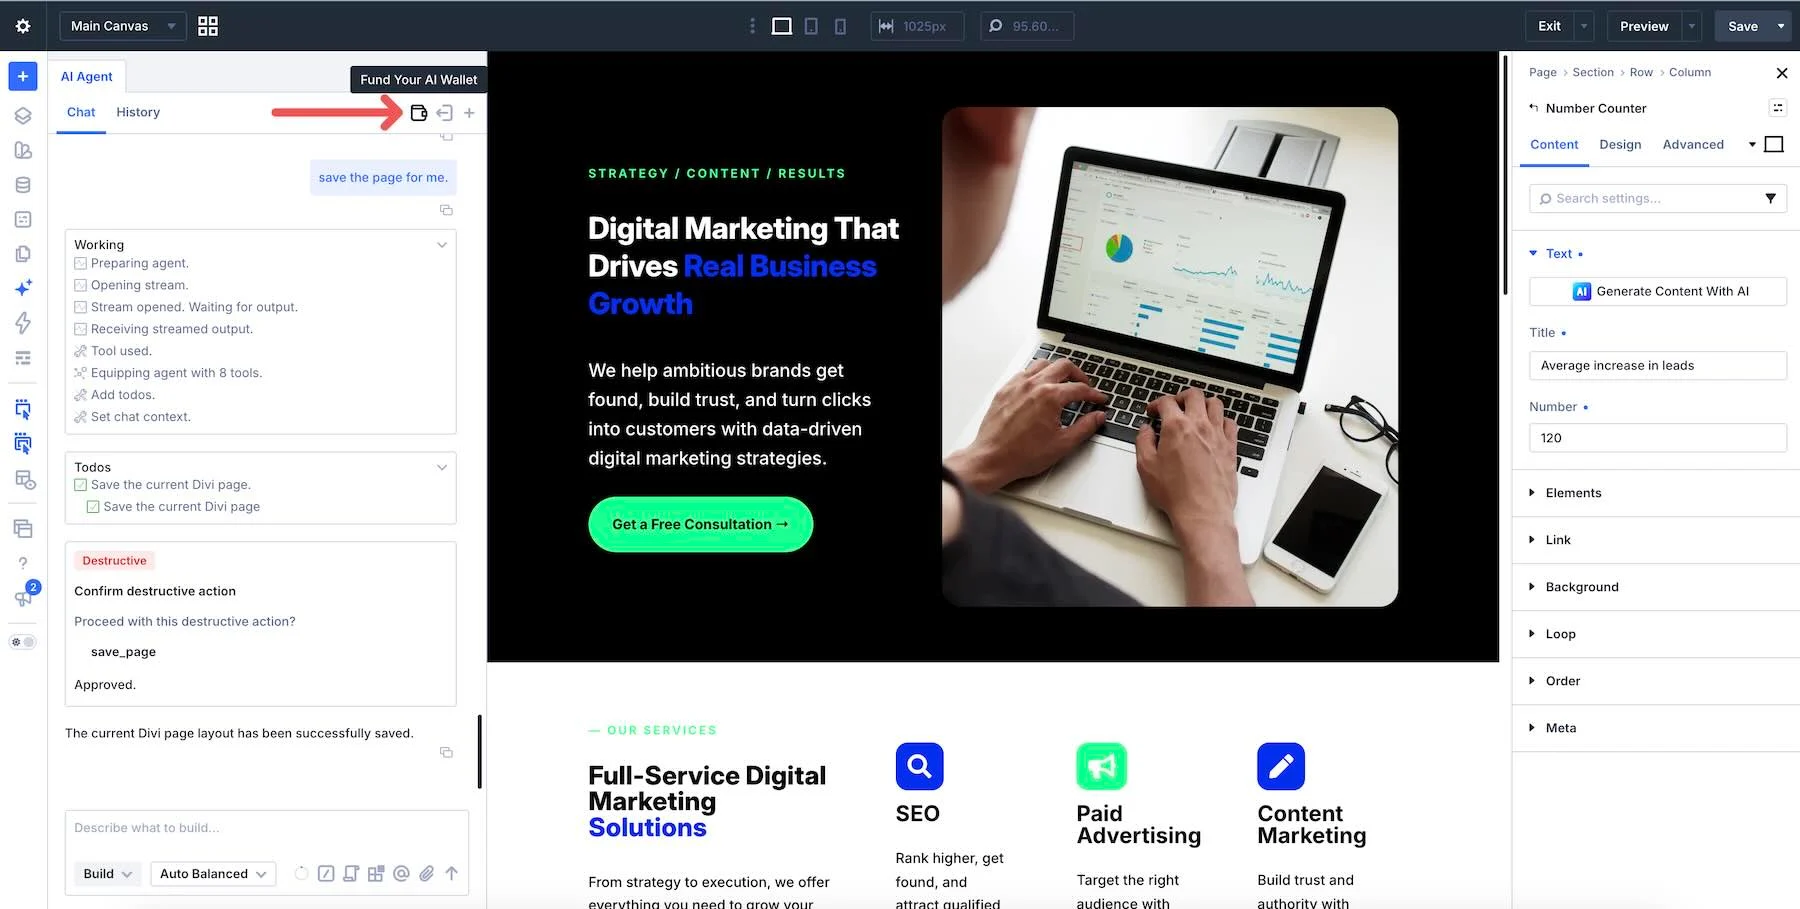Click the mention @ icon in chat

click(x=401, y=873)
